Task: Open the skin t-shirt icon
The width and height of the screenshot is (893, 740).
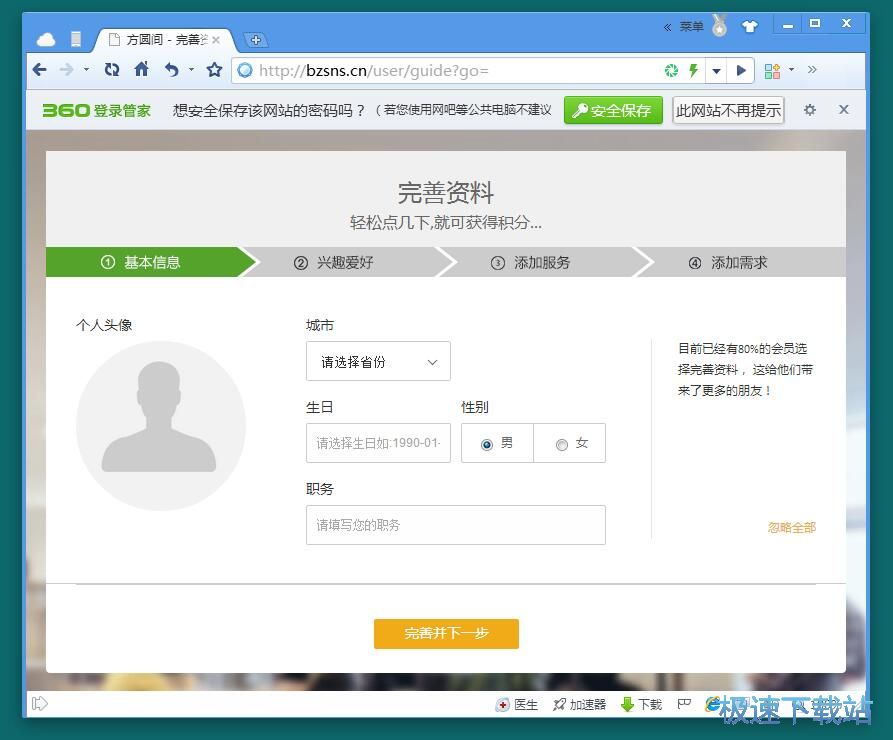Action: click(x=750, y=27)
